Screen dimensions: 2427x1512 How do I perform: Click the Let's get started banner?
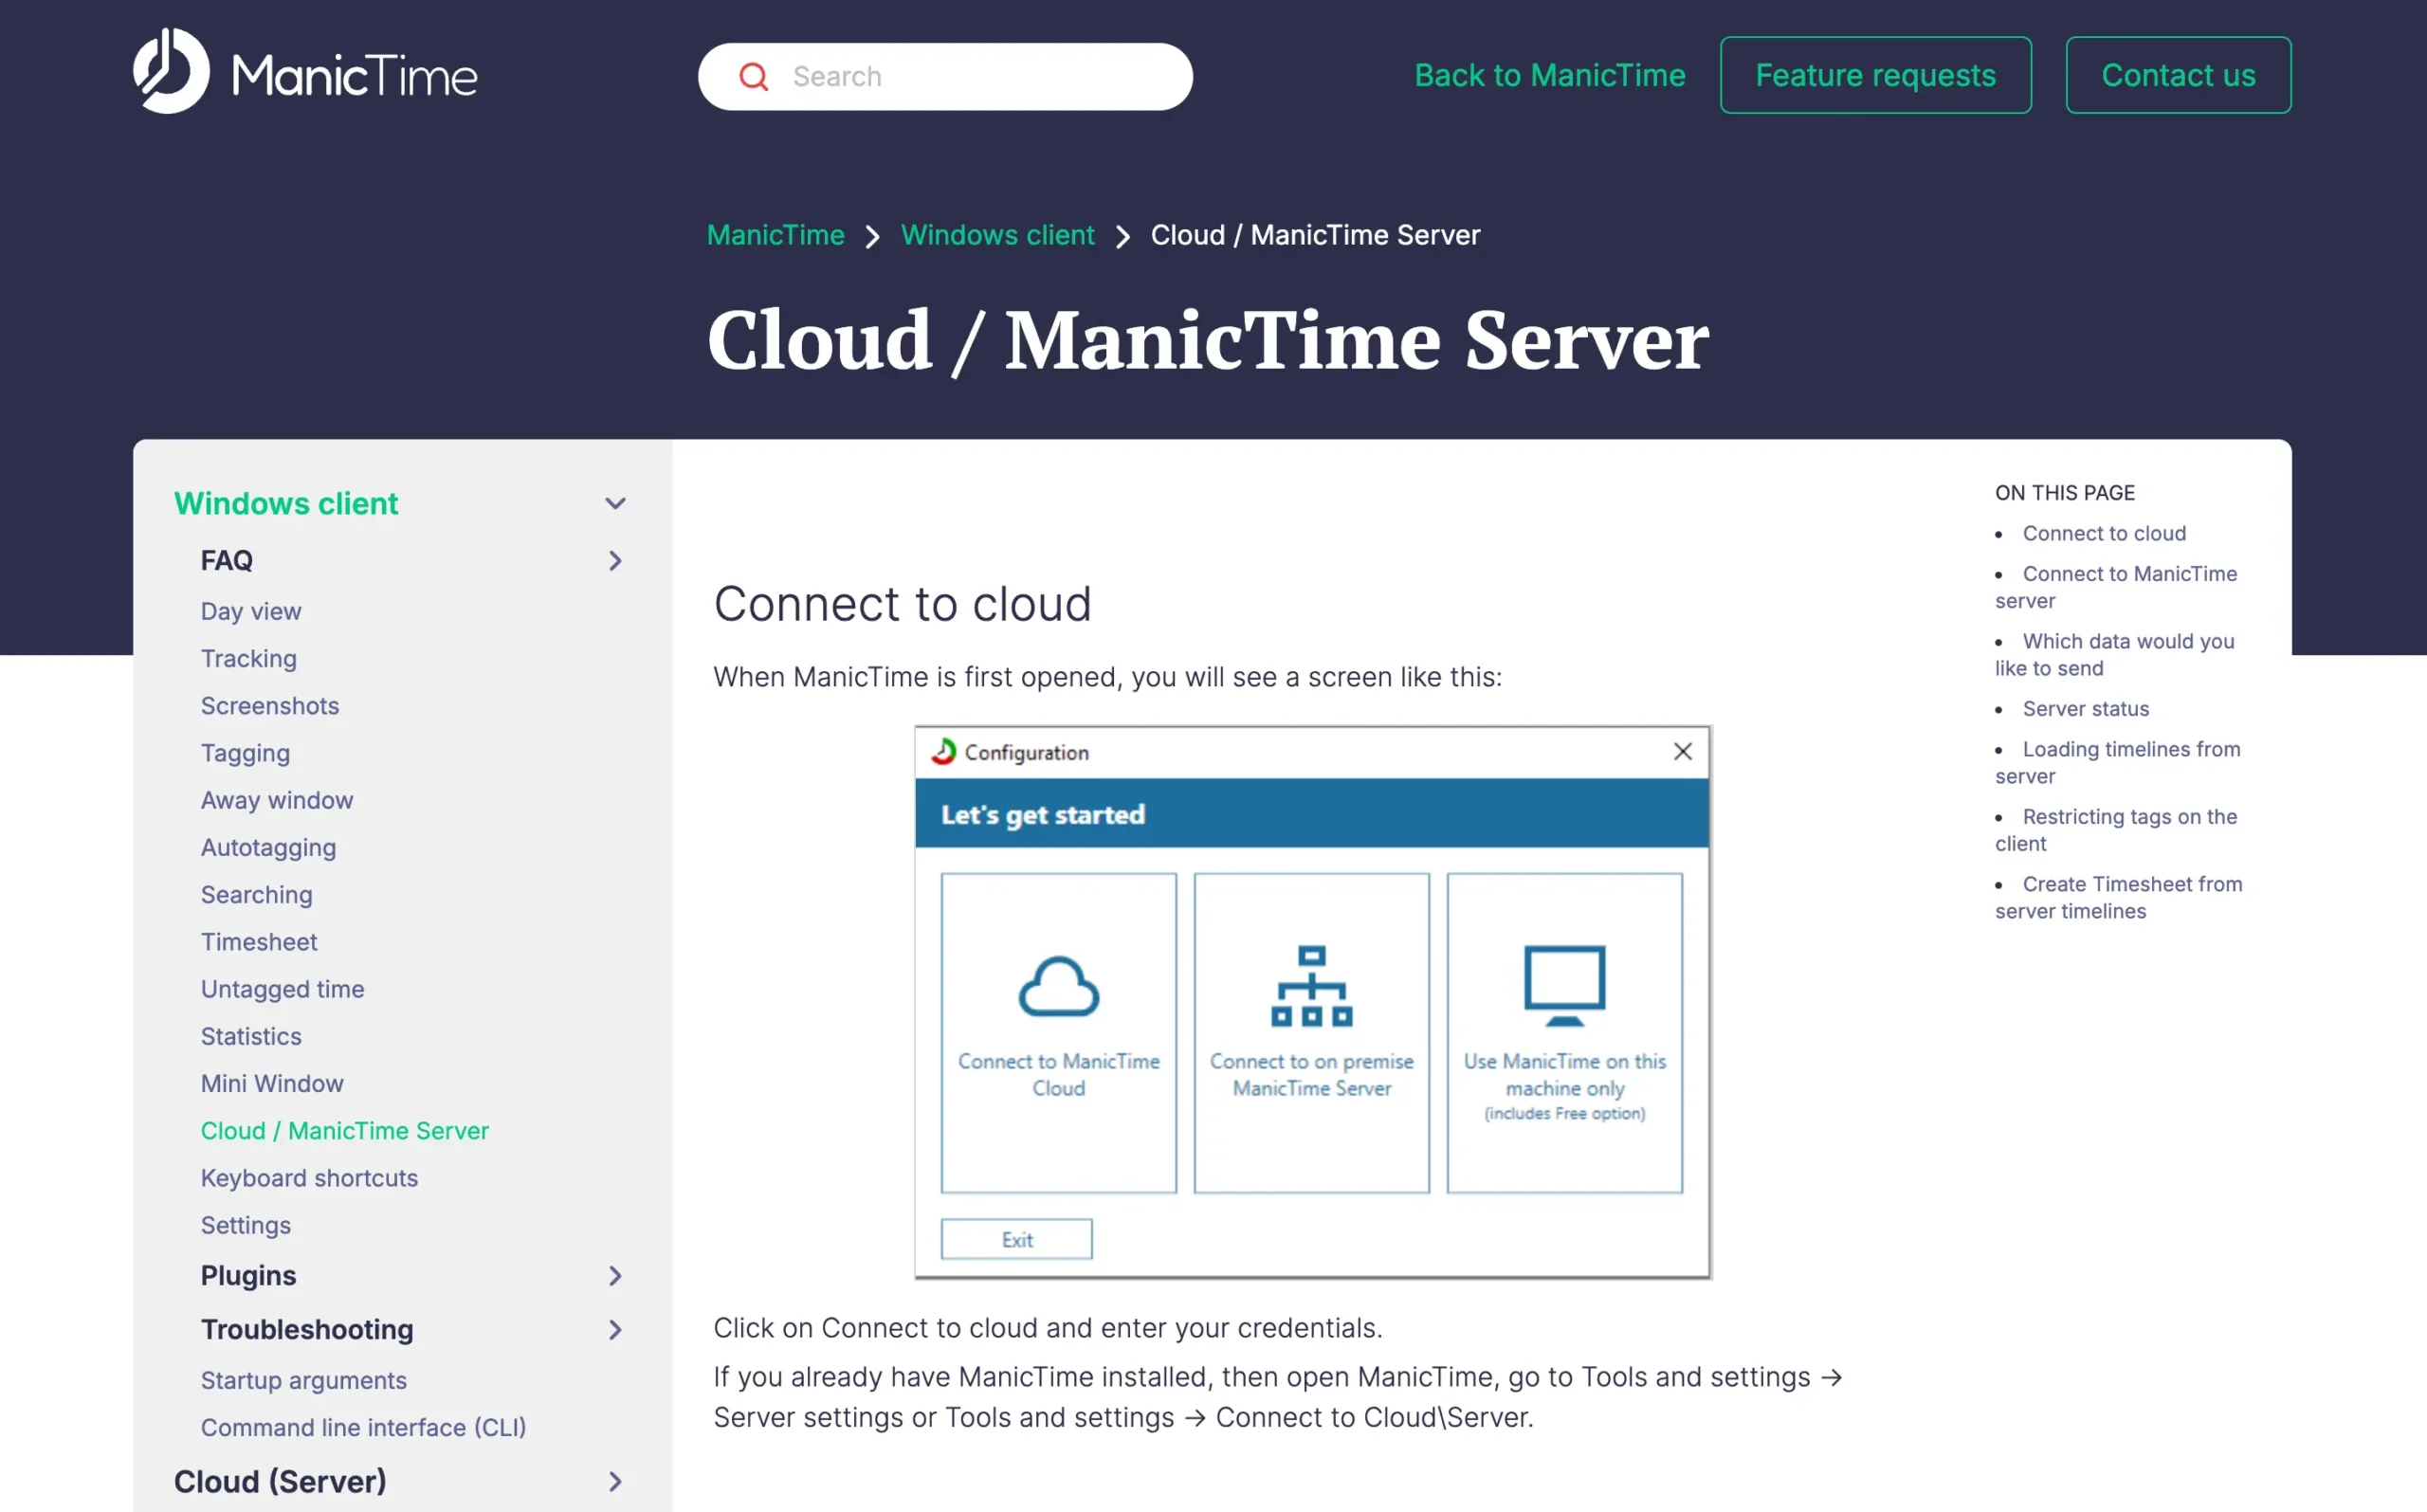[1311, 815]
